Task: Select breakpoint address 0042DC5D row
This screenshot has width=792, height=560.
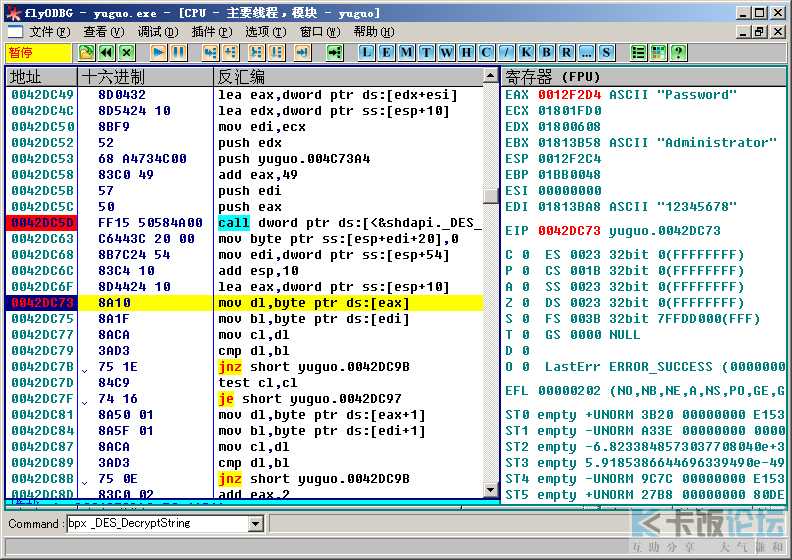Action: (42, 223)
